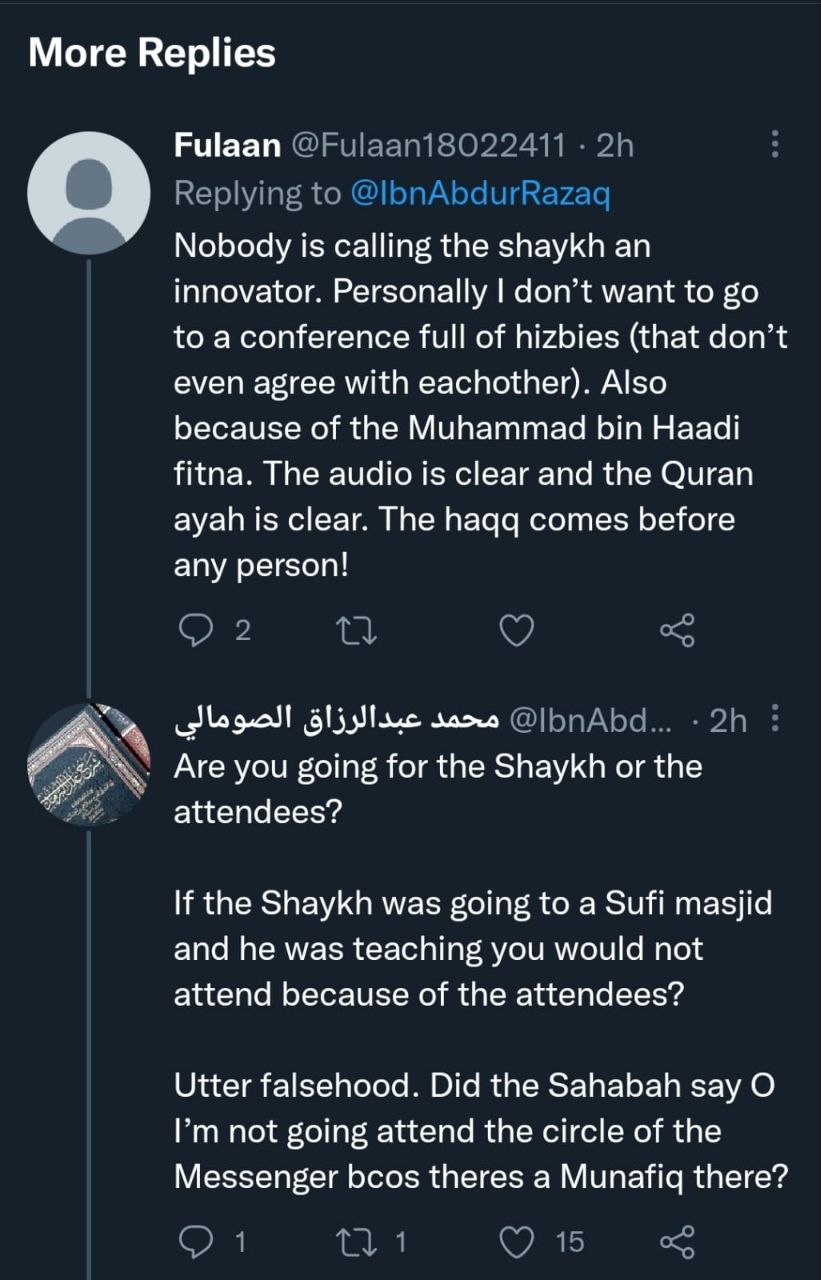Click Fulaan display name
821x1280 pixels.
227,146
